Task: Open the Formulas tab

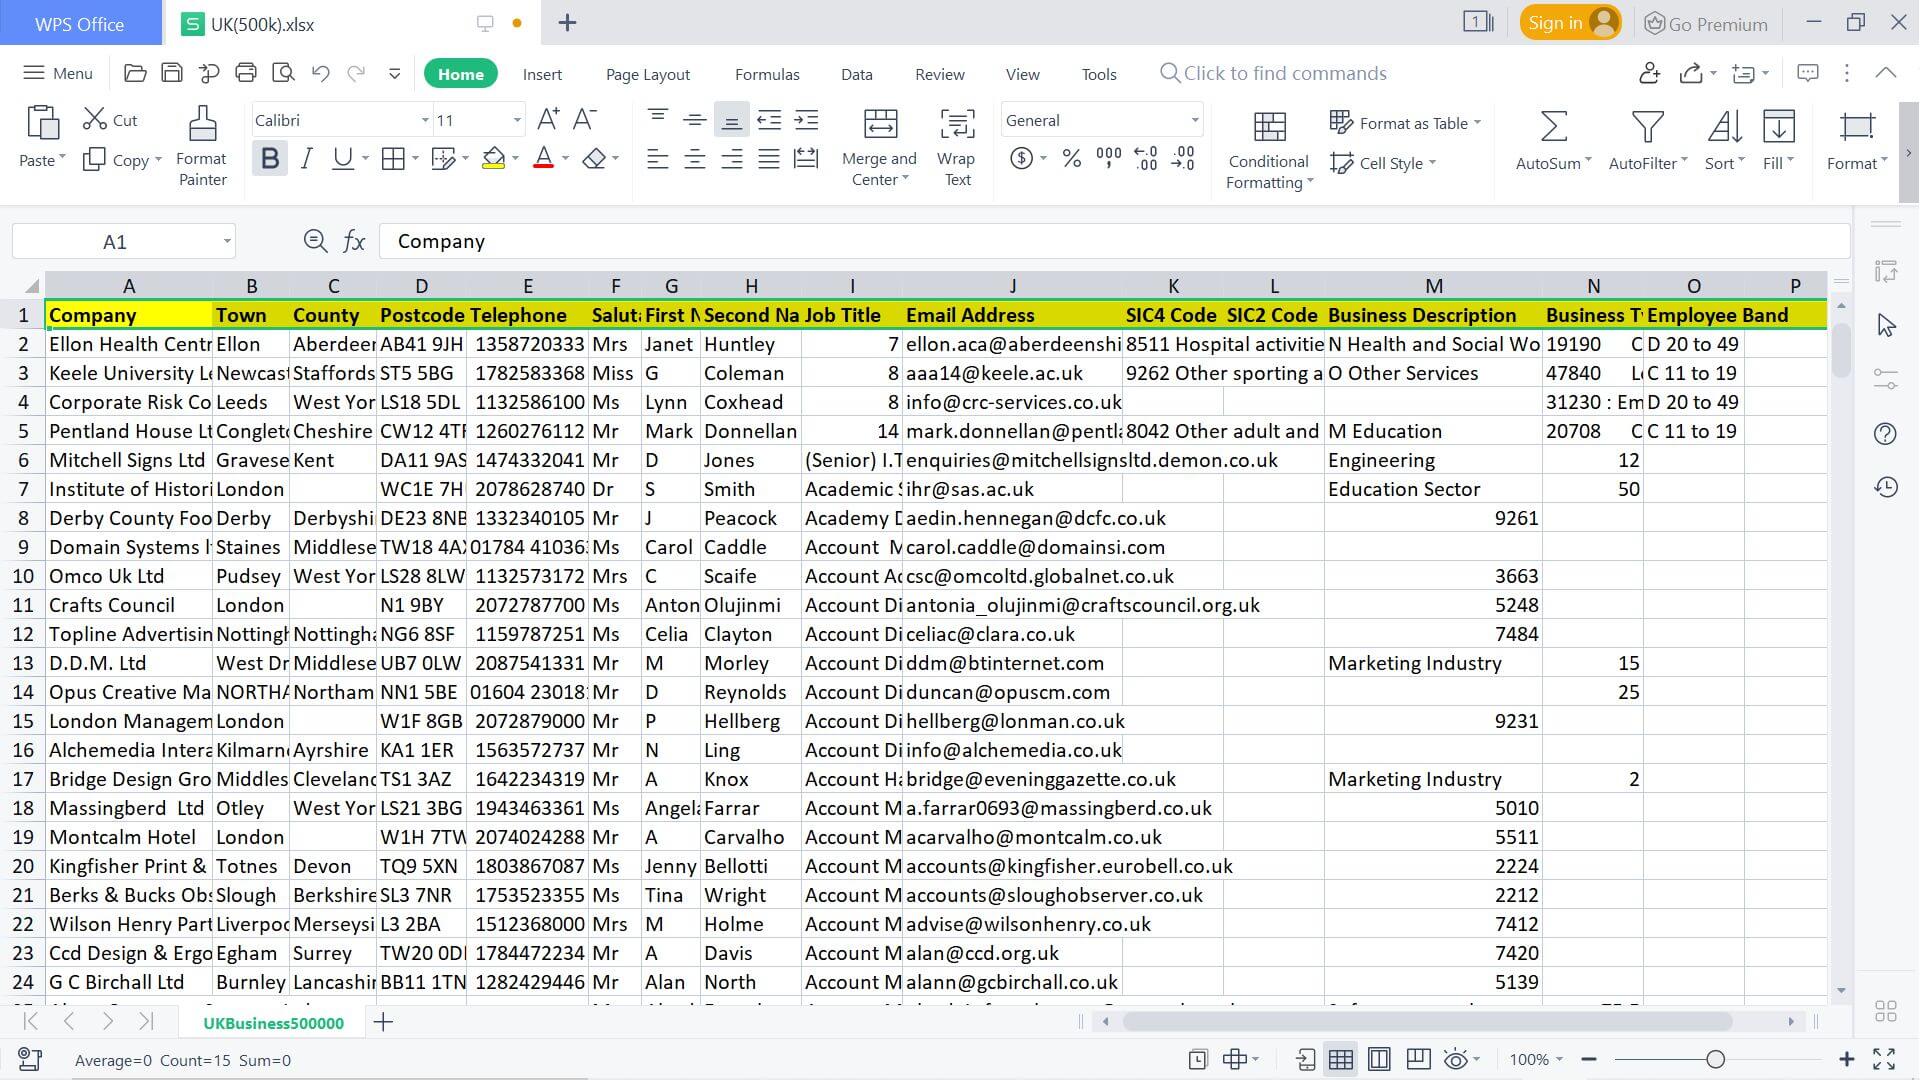Action: pos(767,74)
